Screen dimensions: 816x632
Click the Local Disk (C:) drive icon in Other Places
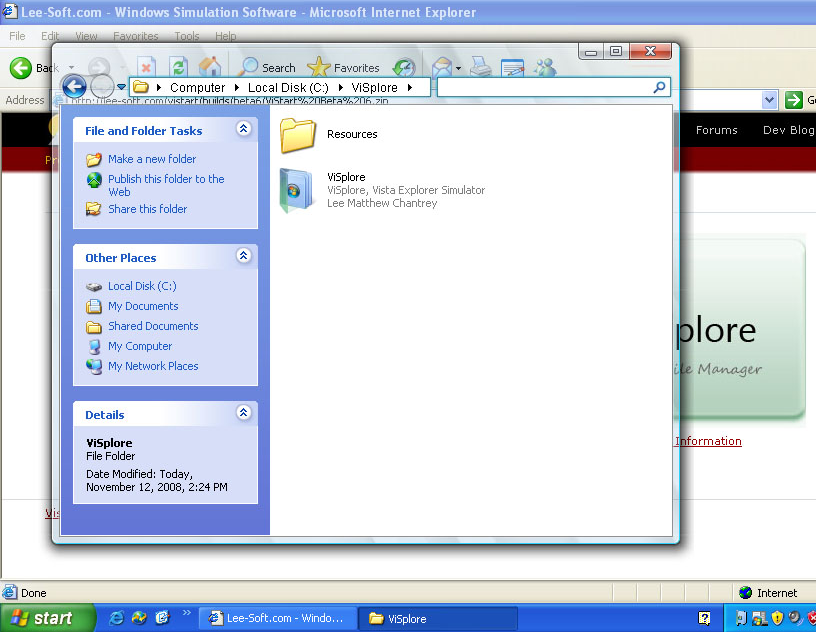[x=94, y=286]
